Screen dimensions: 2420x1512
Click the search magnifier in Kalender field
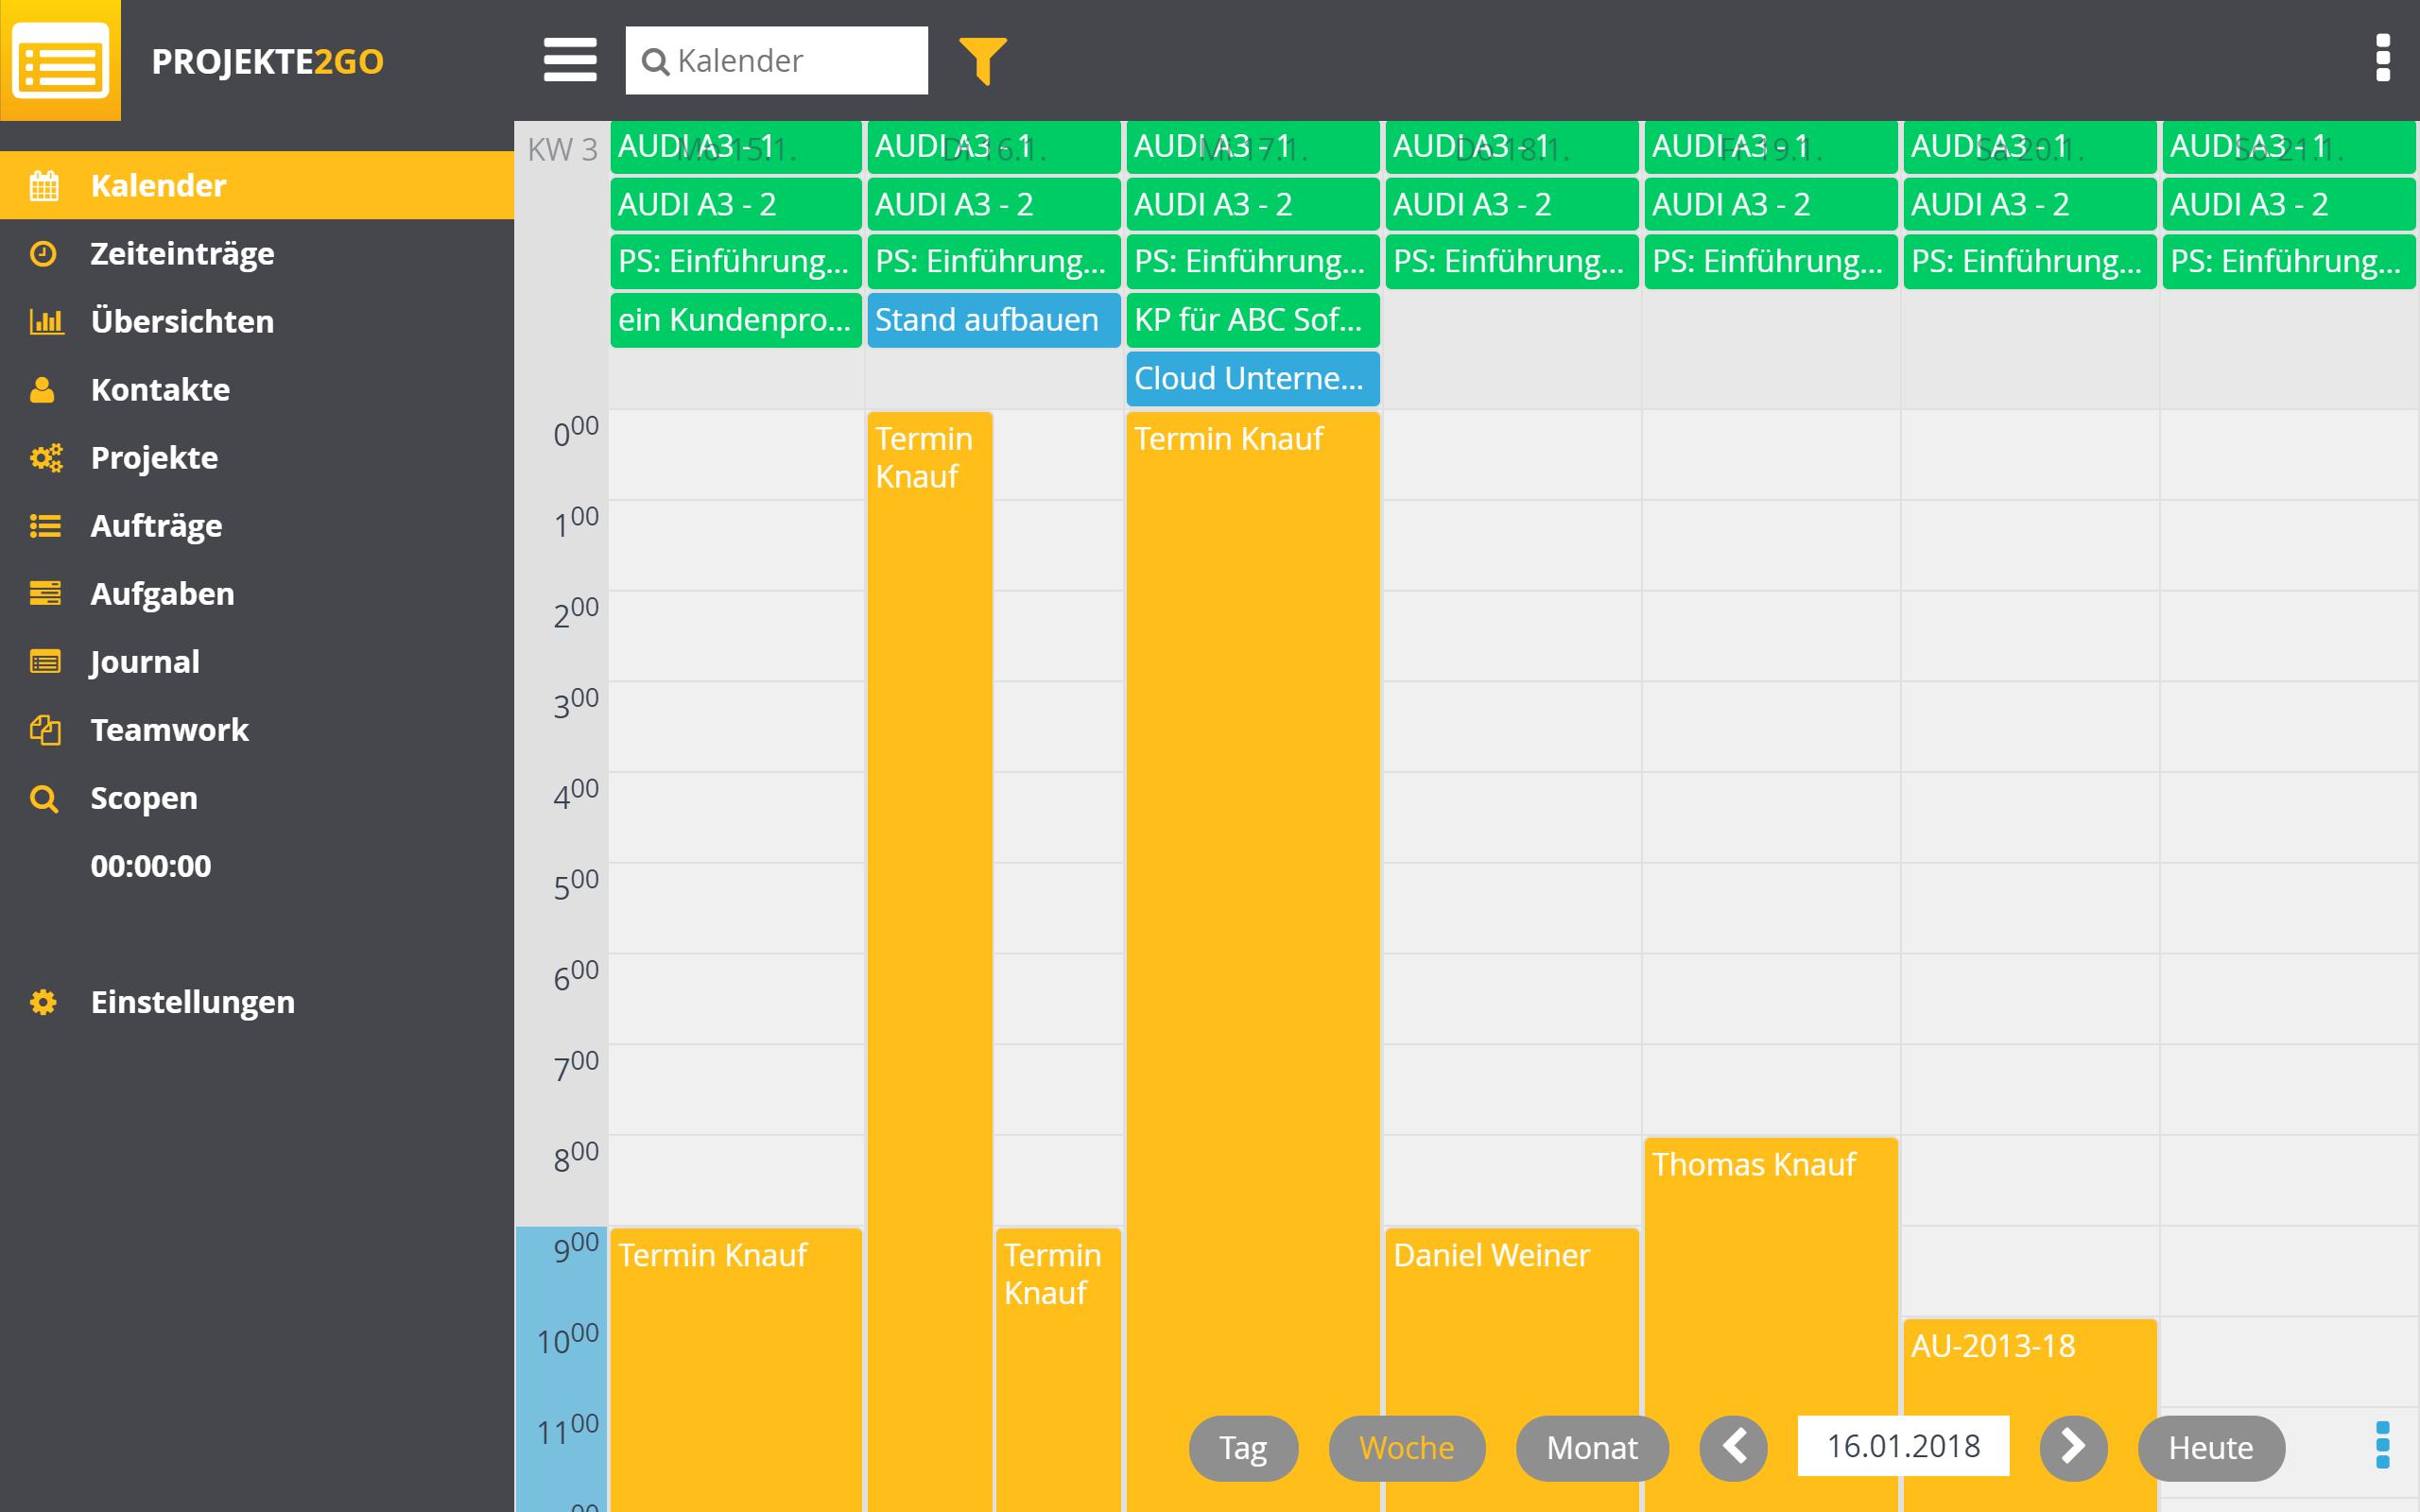(655, 62)
